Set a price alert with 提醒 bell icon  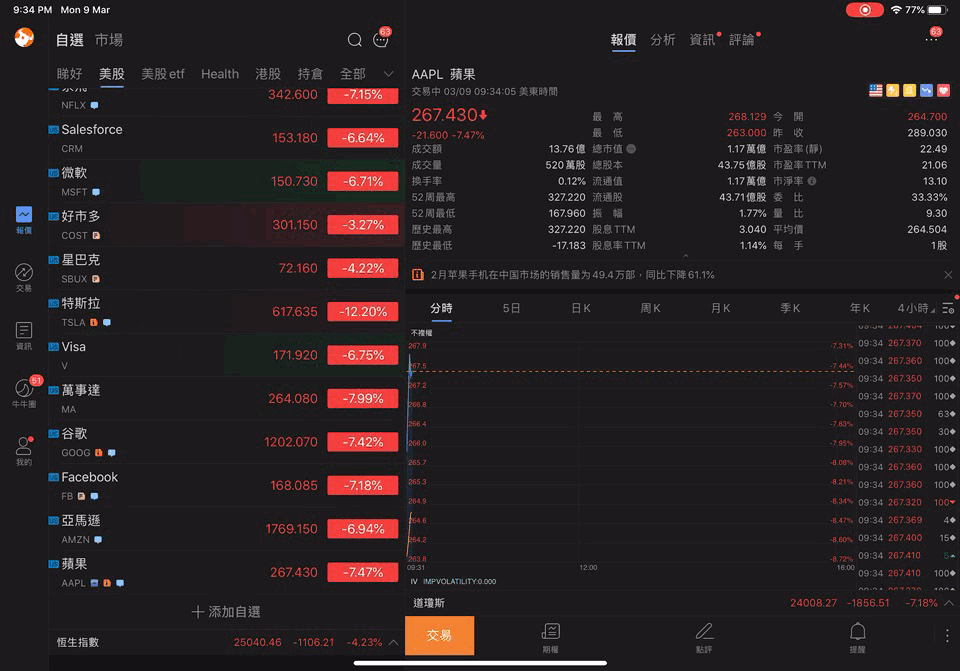(858, 637)
